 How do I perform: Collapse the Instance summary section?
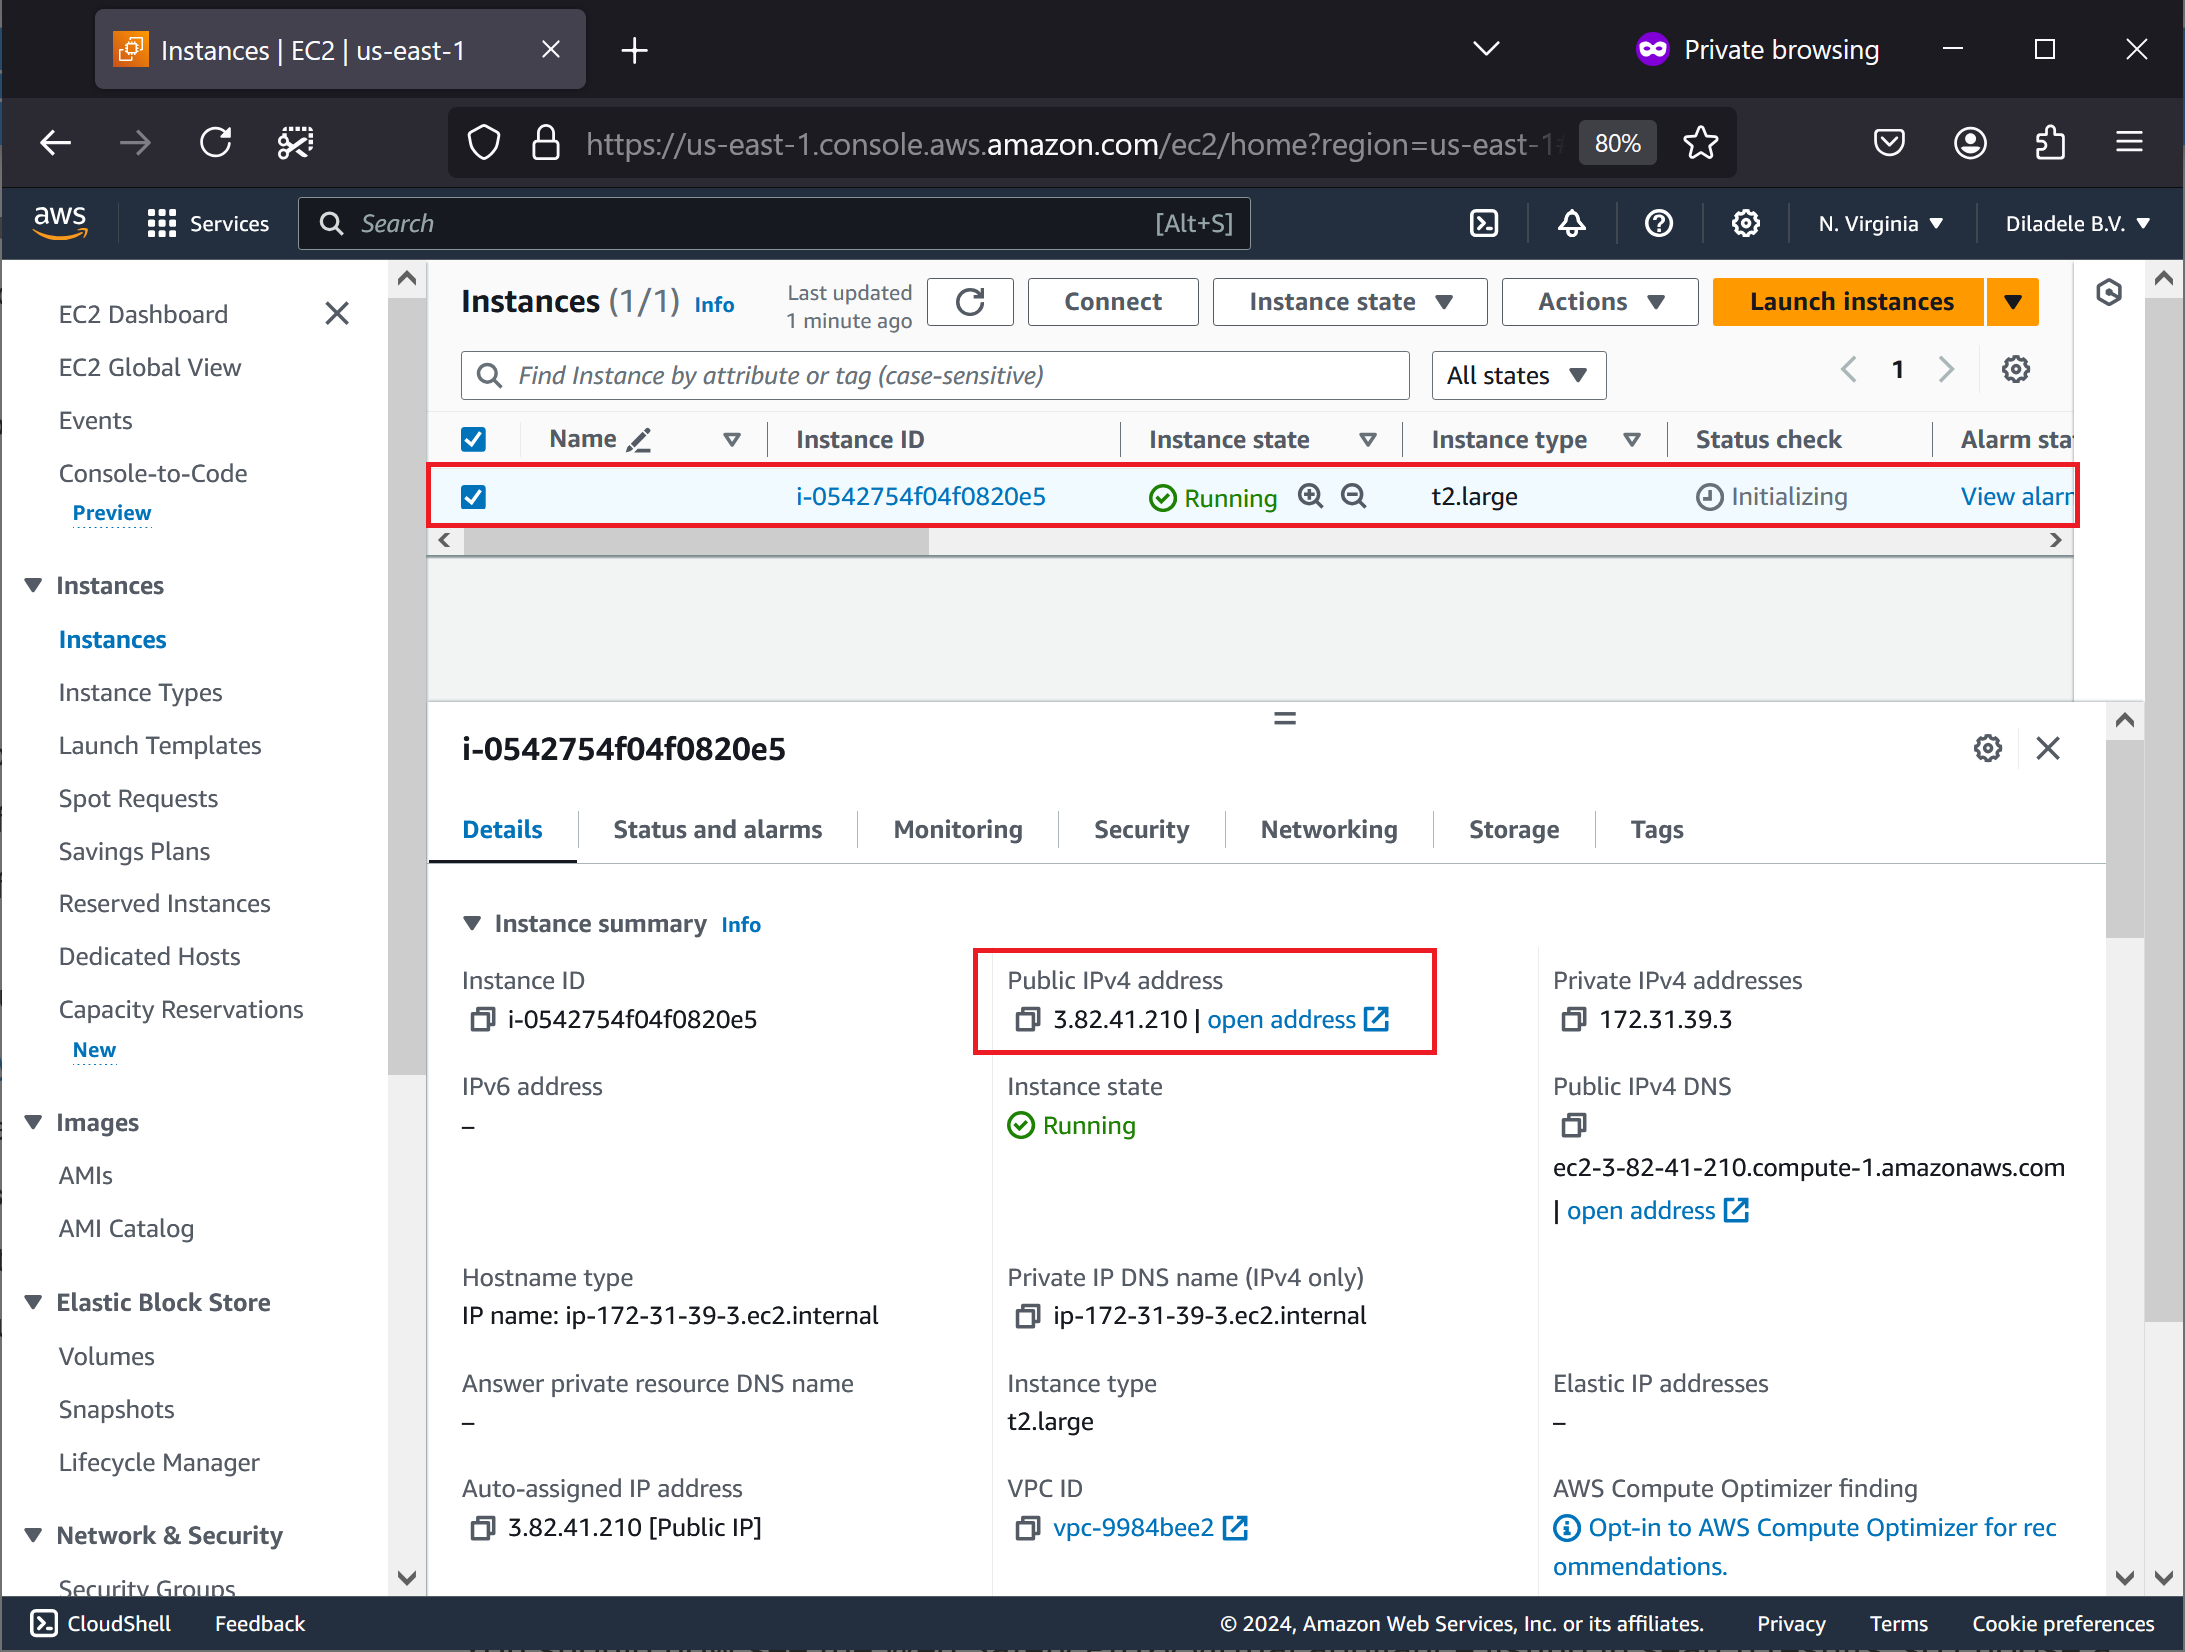pyautogui.click(x=473, y=923)
